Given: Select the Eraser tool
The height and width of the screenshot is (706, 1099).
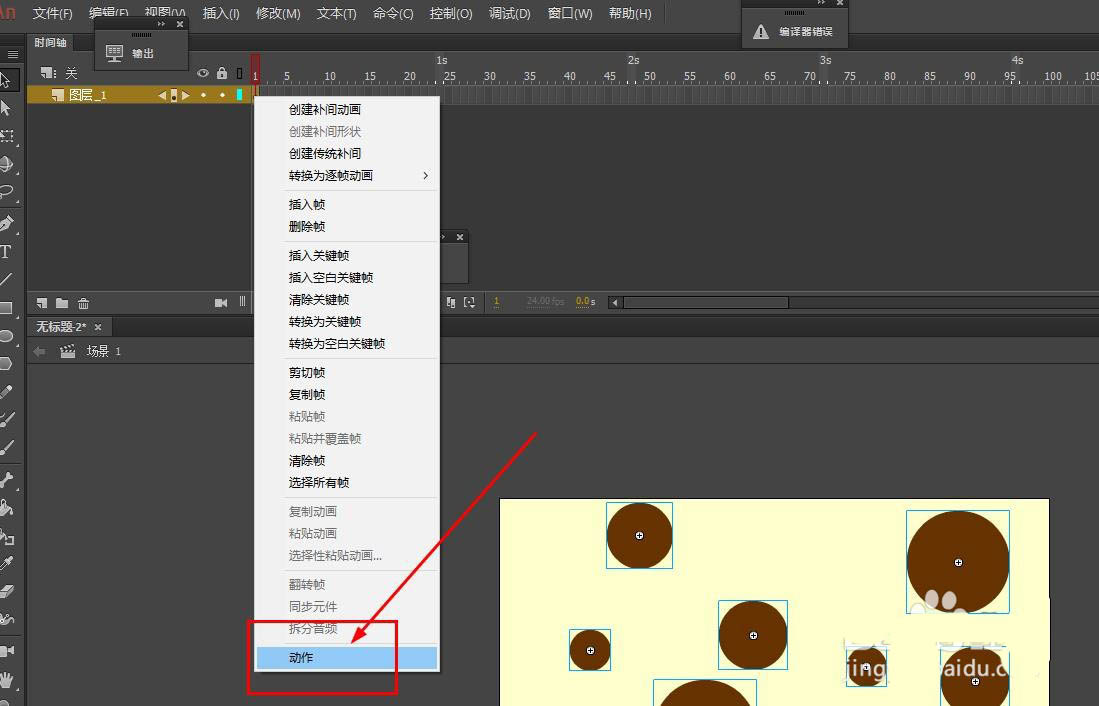Looking at the screenshot, I should pos(6,591).
